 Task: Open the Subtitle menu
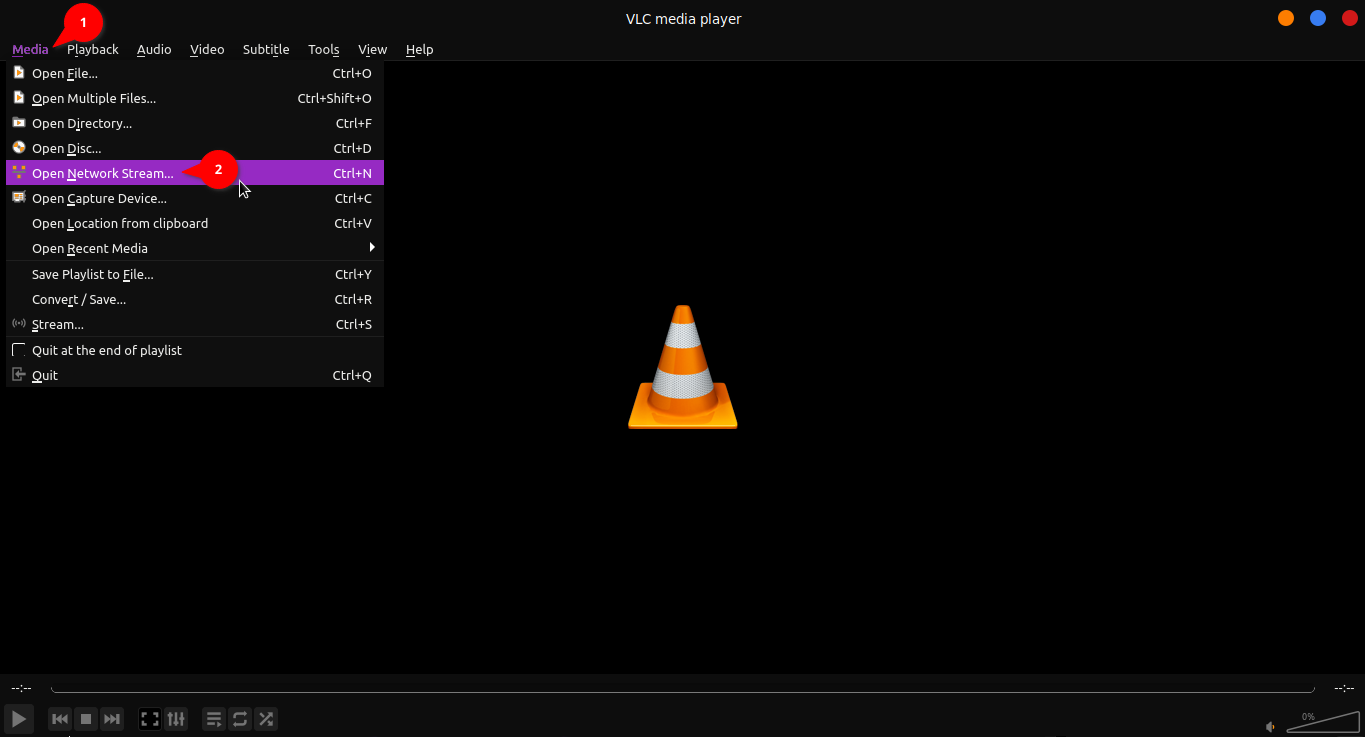tap(266, 49)
